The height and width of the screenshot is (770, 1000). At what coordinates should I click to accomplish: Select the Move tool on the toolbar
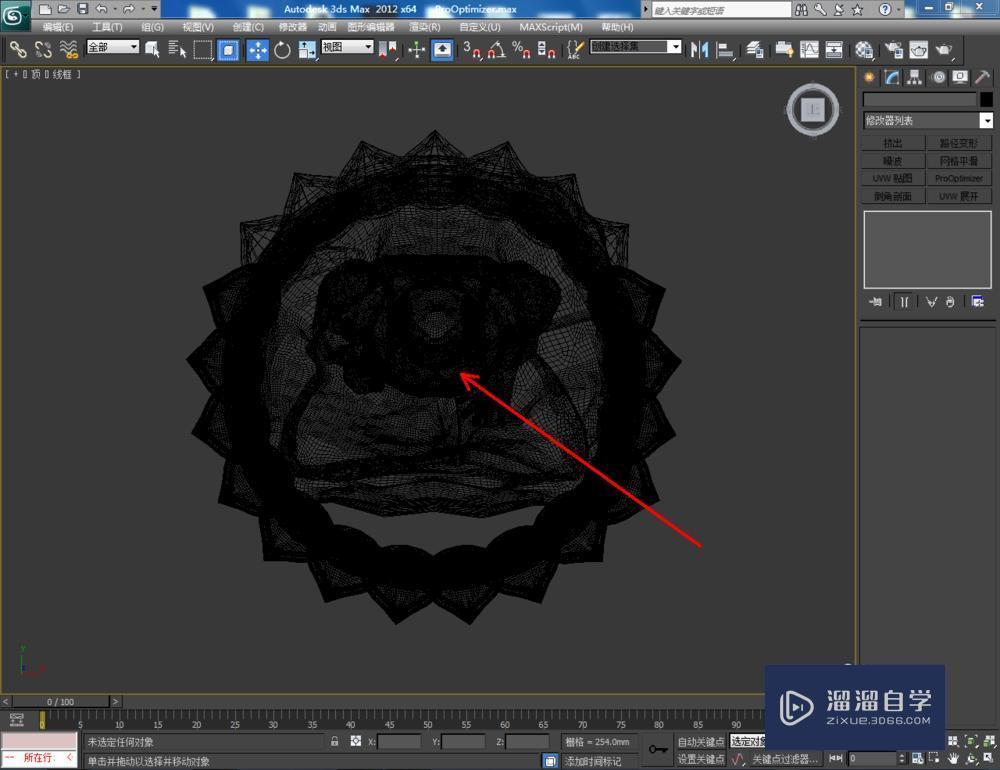257,49
